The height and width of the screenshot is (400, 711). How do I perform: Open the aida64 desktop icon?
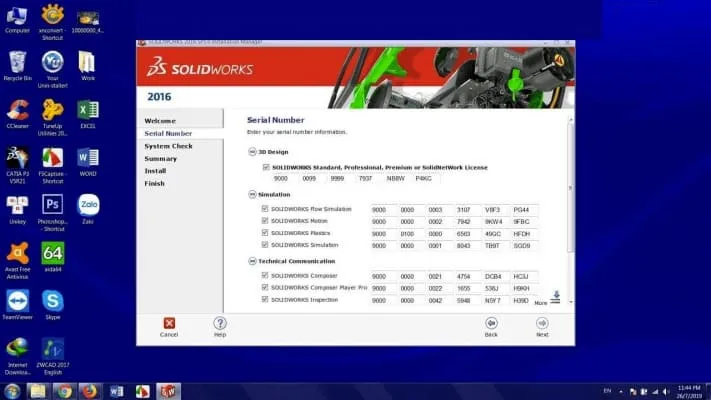click(53, 258)
